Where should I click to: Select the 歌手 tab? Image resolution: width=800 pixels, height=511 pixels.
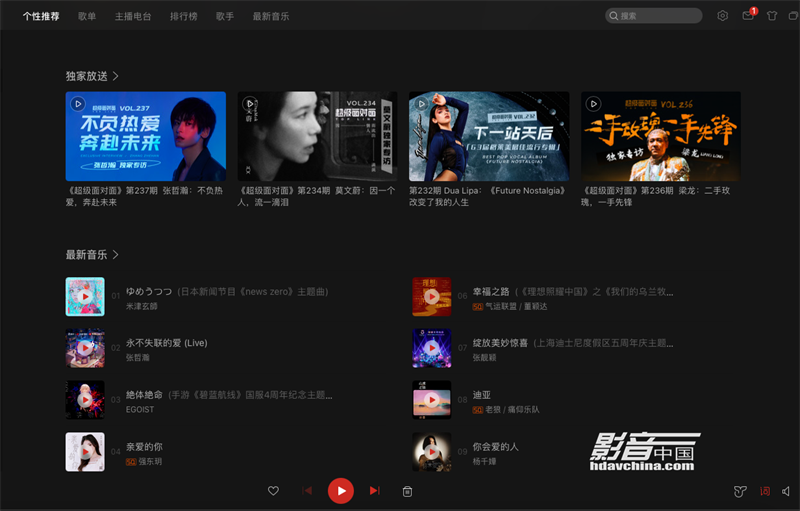pyautogui.click(x=224, y=16)
